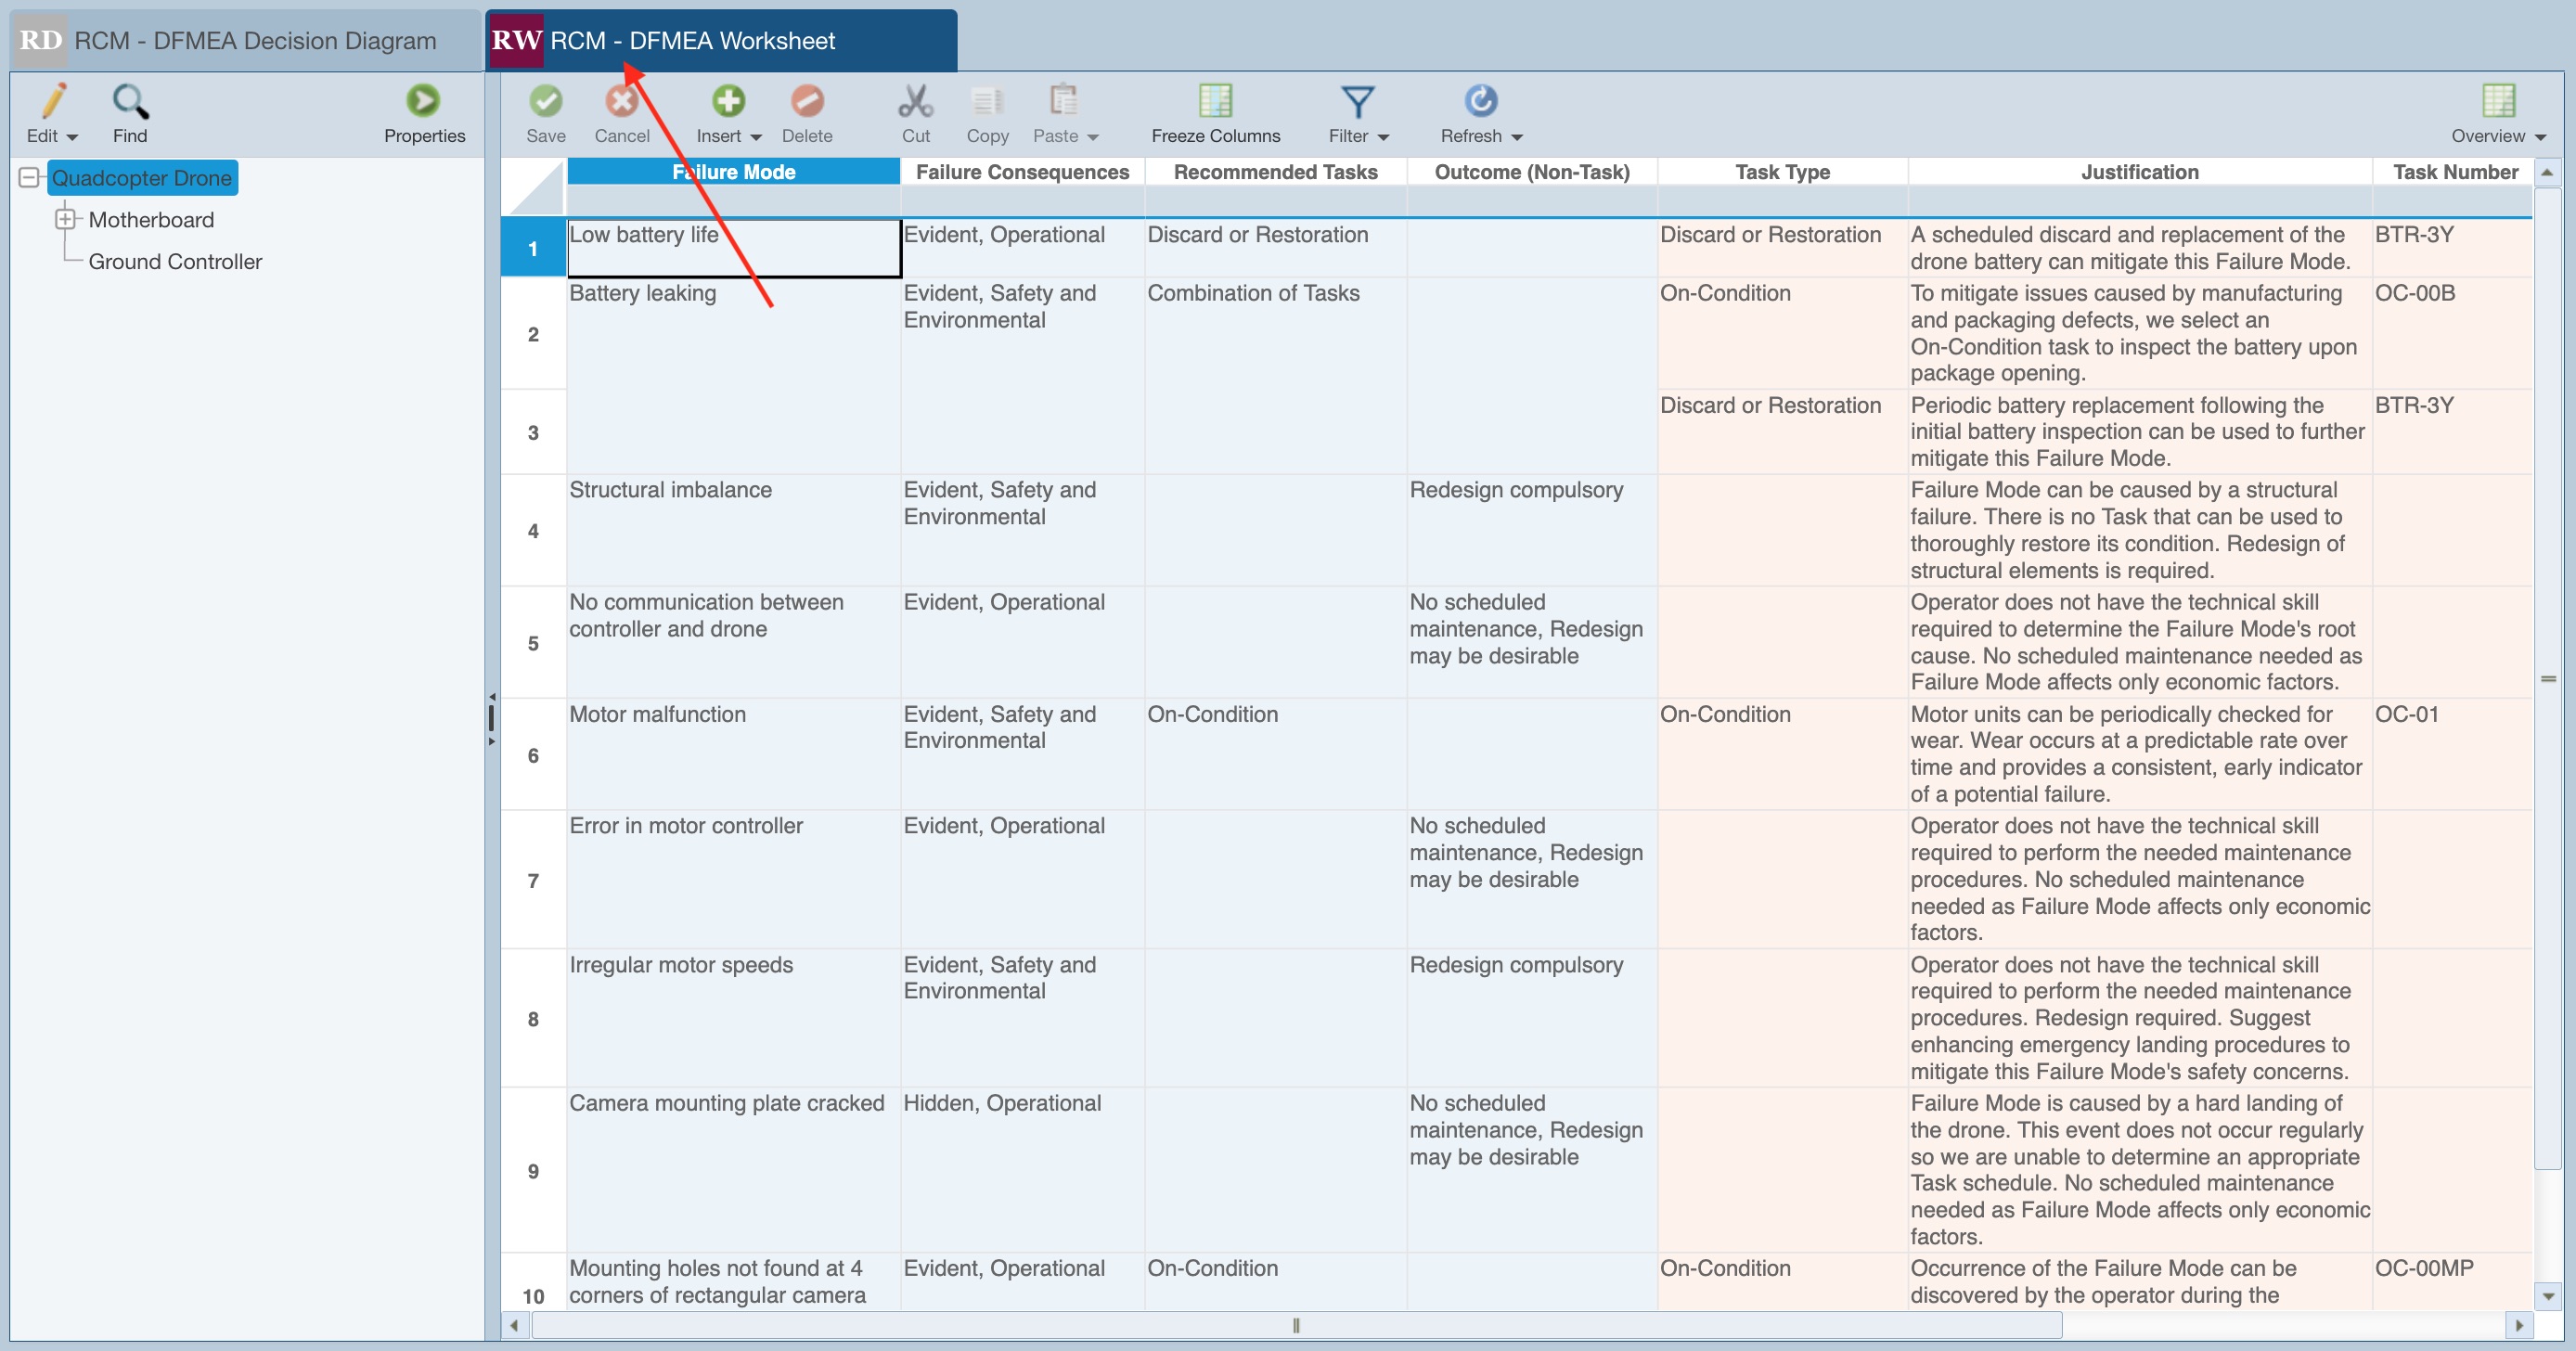This screenshot has height=1351, width=2576.
Task: Click the Cut scissors icon
Action: tap(915, 101)
